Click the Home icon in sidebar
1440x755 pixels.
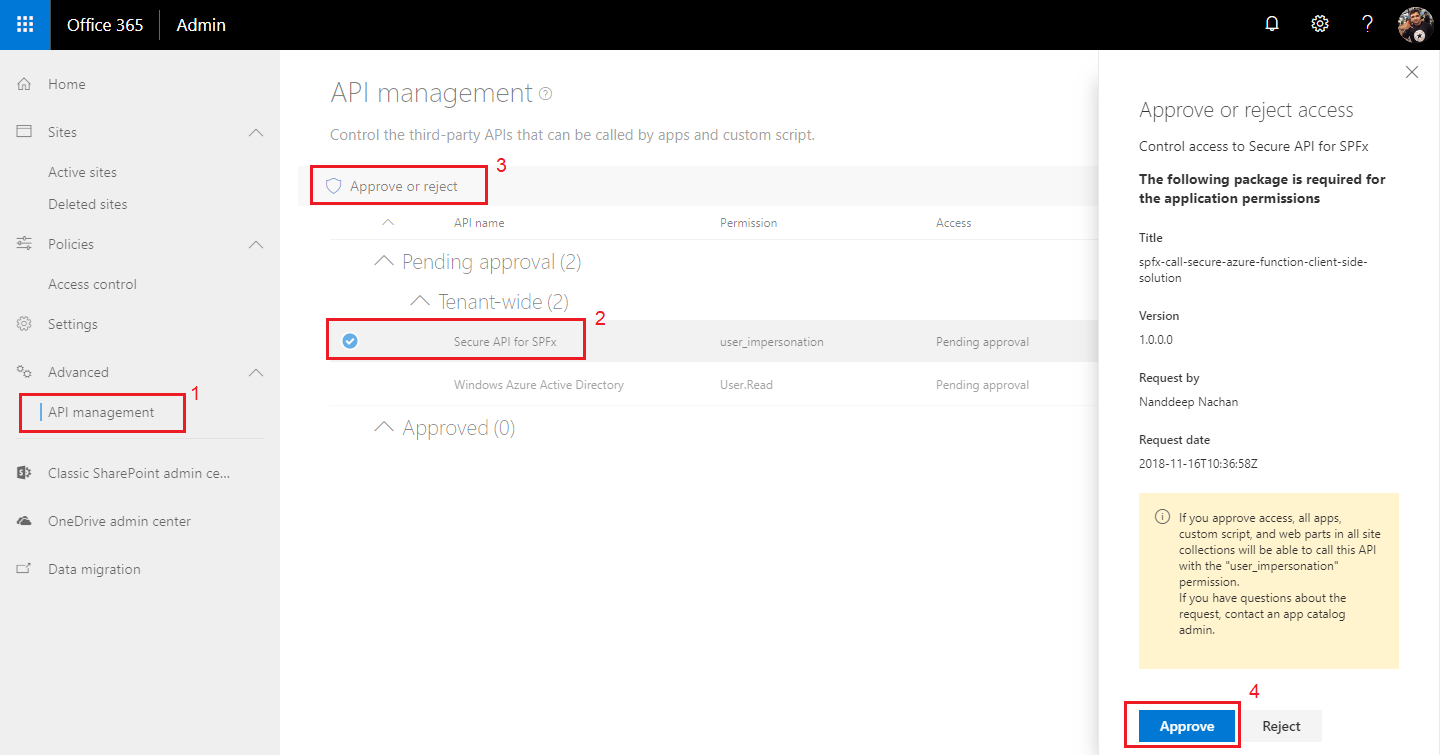[x=25, y=85]
